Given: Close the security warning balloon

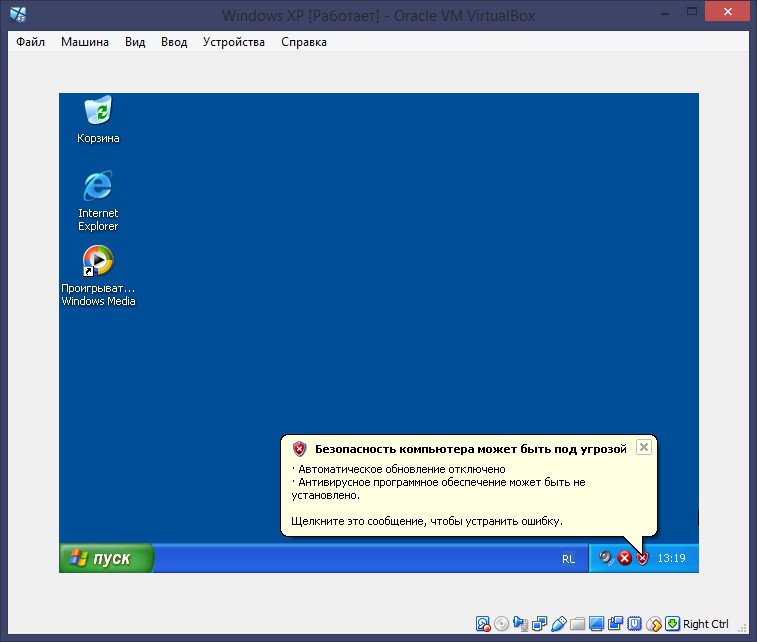Looking at the screenshot, I should tap(644, 447).
